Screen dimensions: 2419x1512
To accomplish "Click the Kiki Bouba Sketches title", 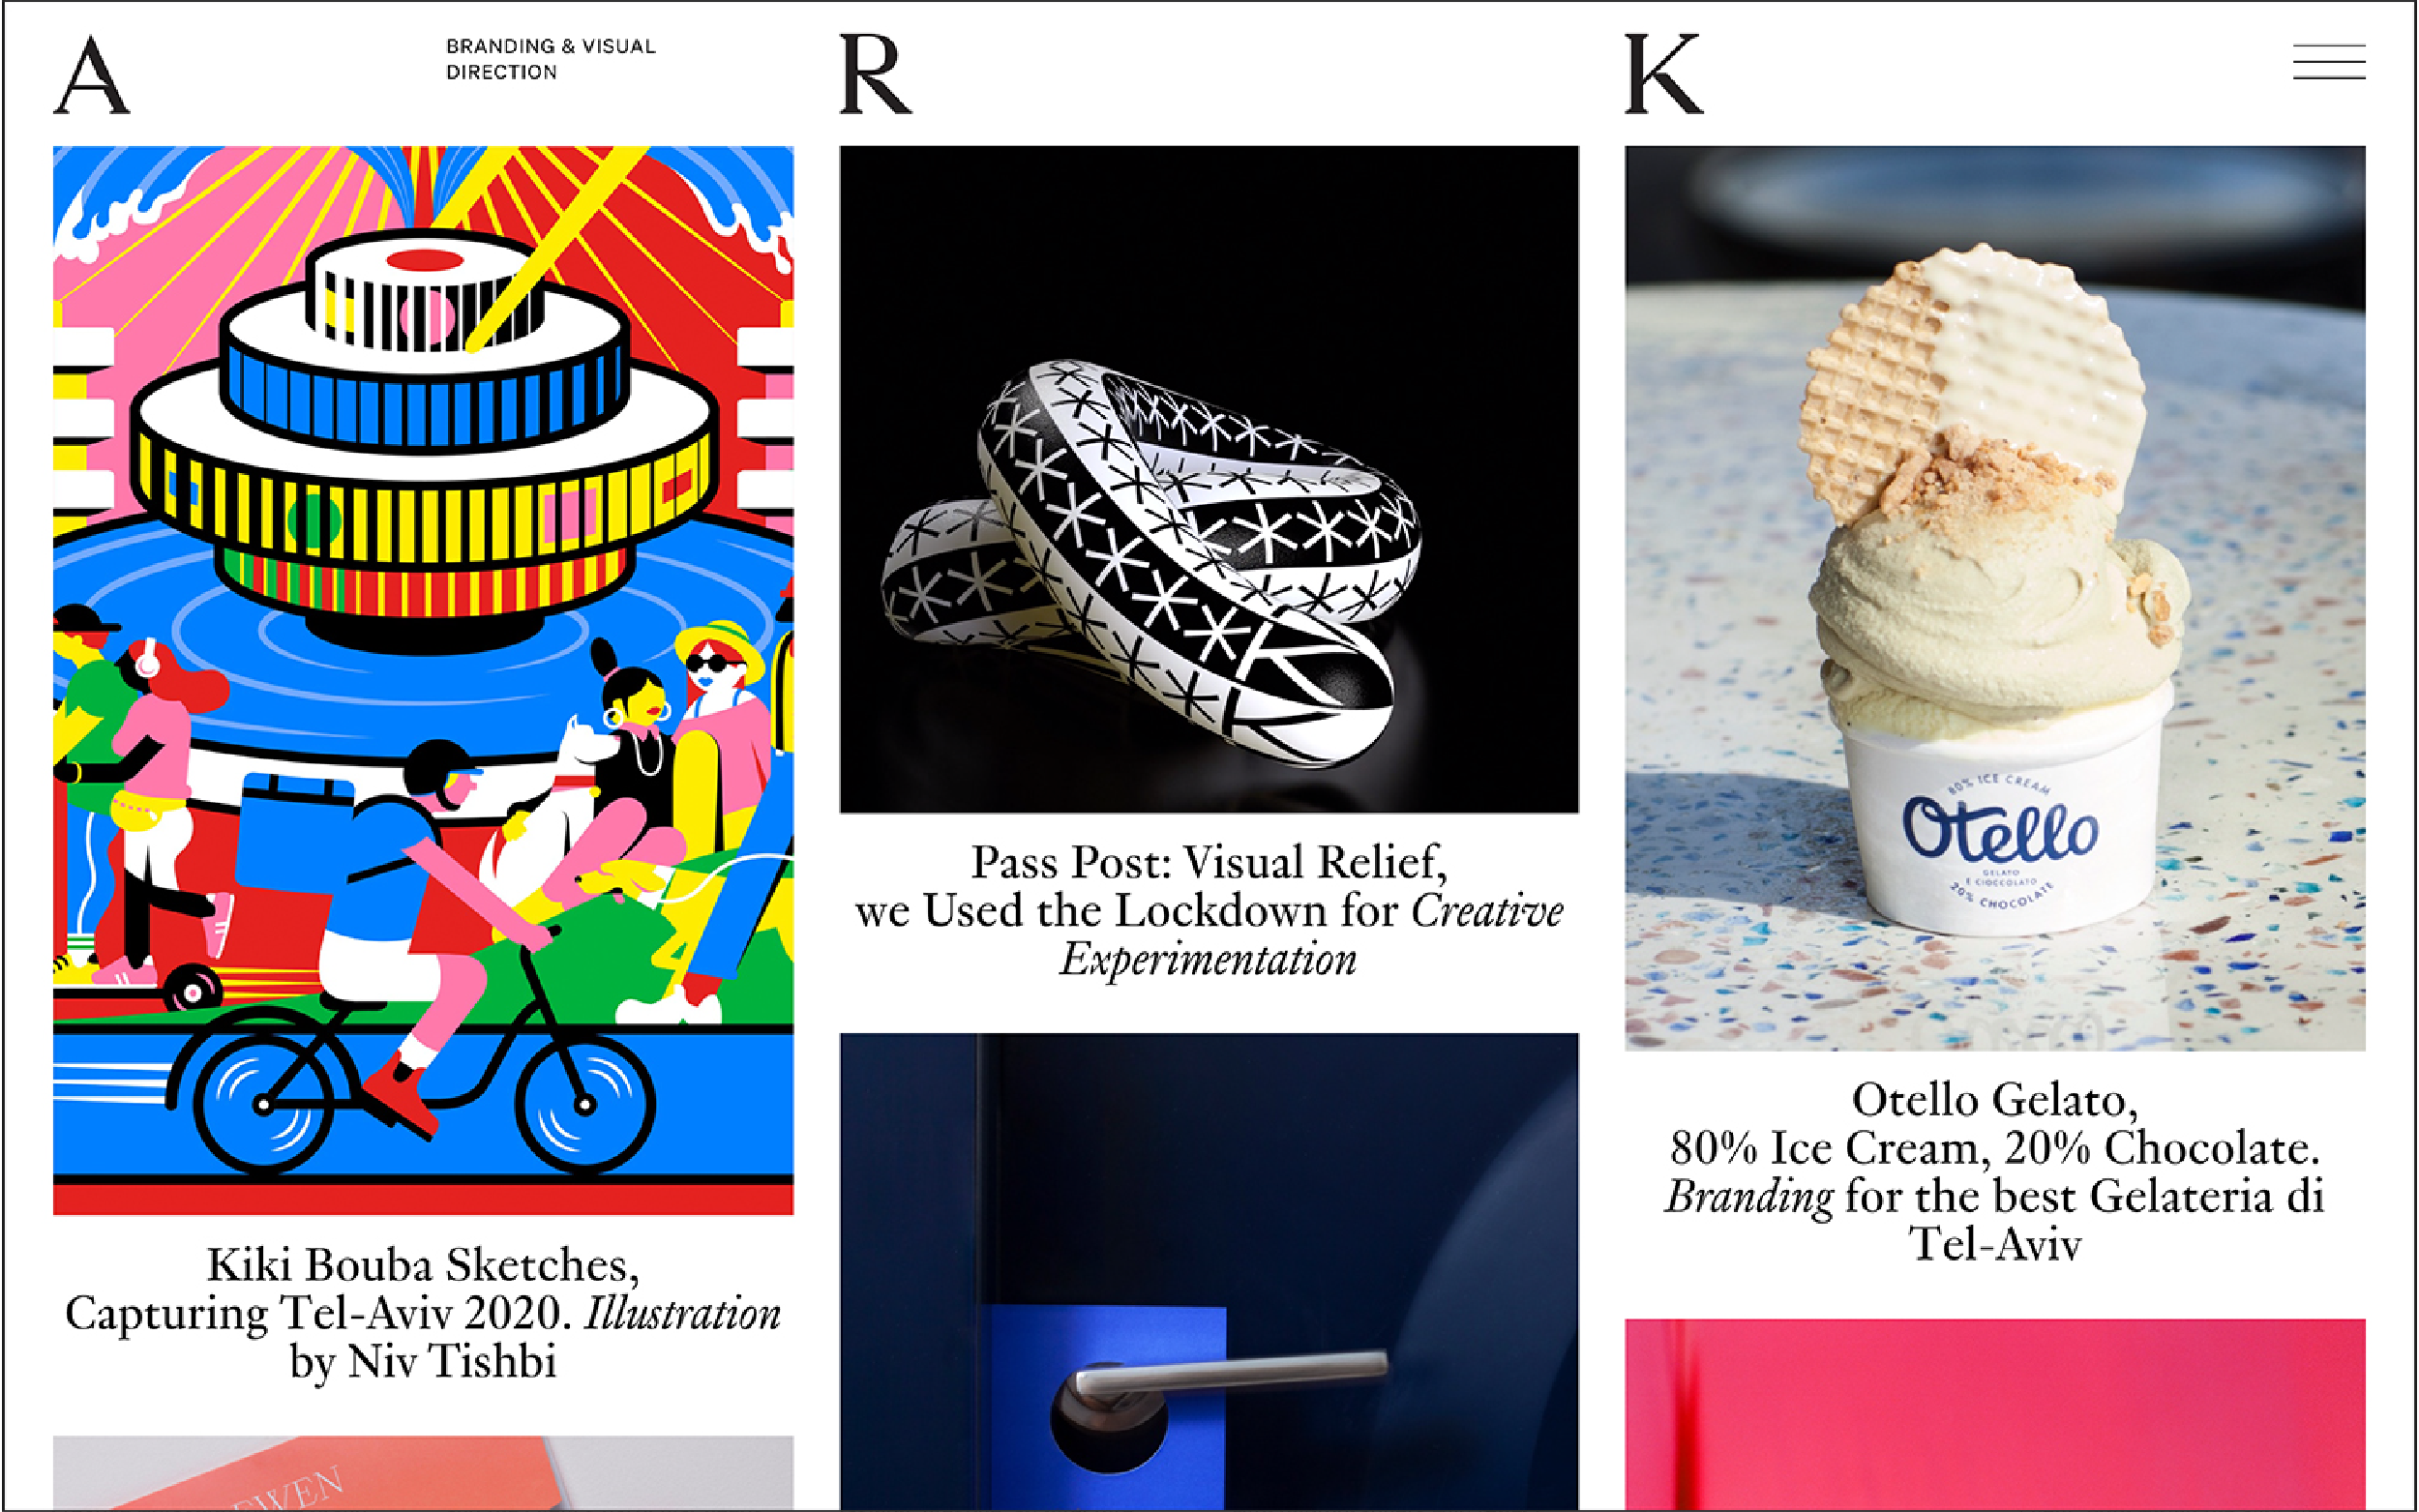I will (423, 1313).
